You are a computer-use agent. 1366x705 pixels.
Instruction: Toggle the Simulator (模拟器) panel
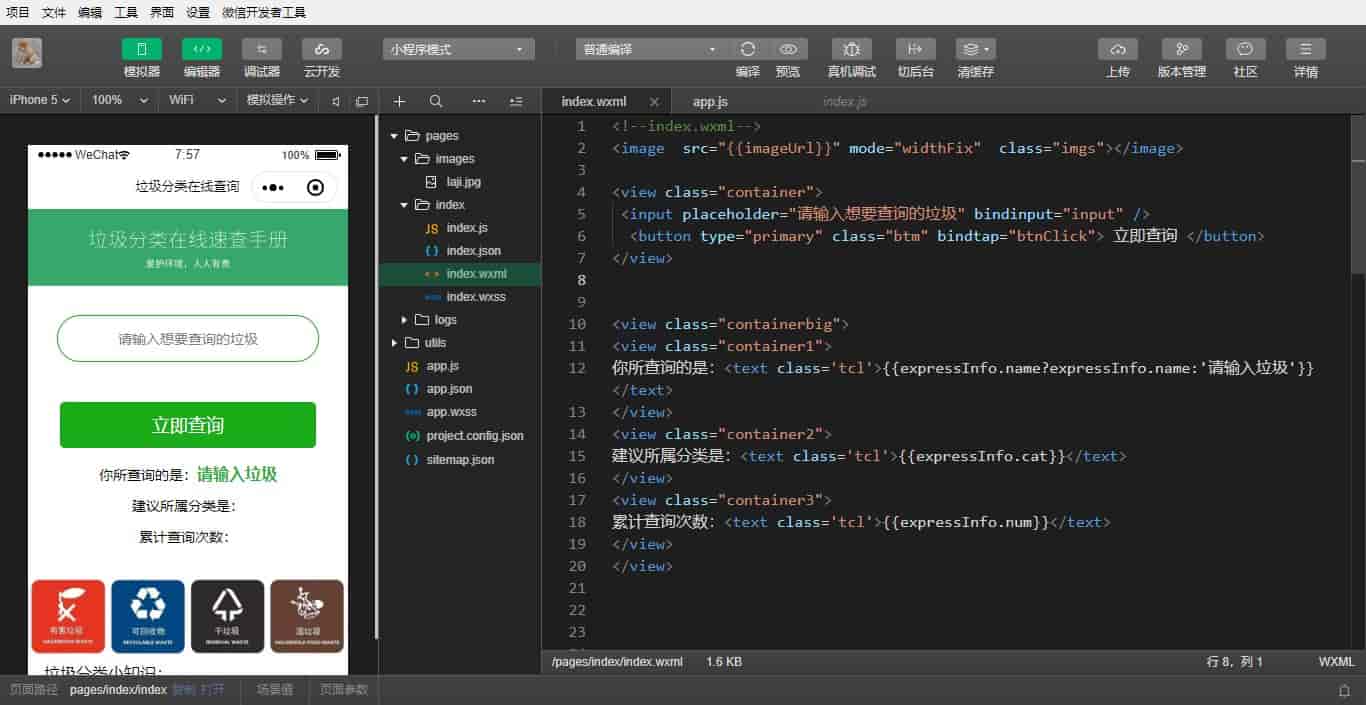[141, 49]
